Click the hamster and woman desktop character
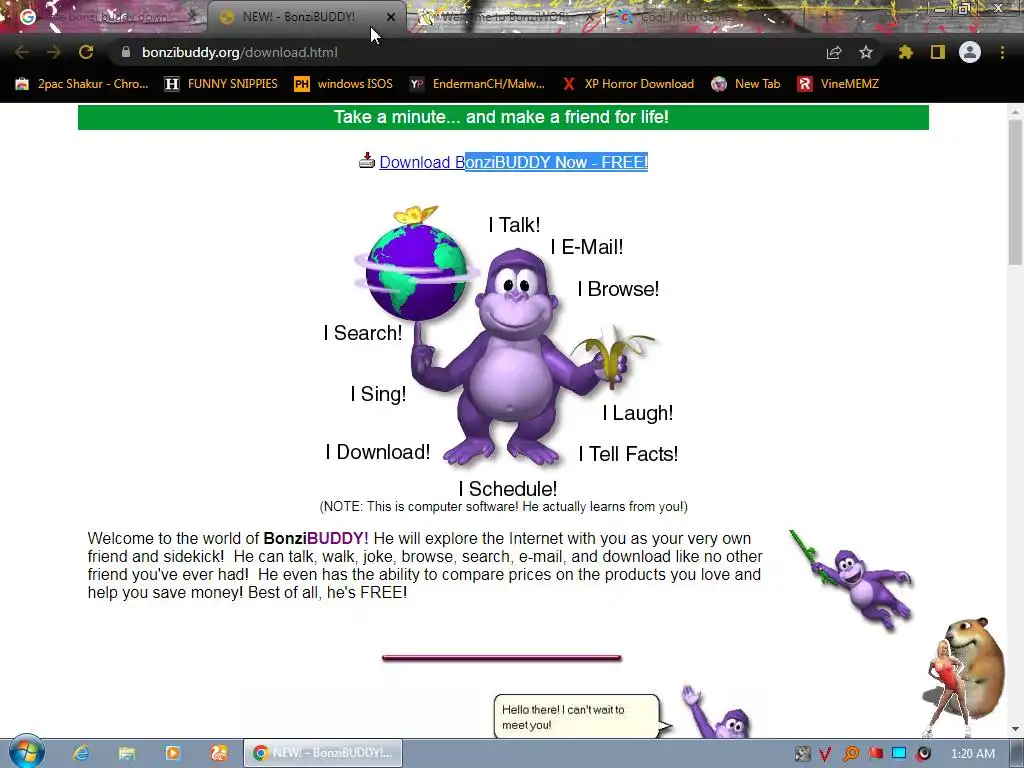1024x768 pixels. click(x=965, y=677)
